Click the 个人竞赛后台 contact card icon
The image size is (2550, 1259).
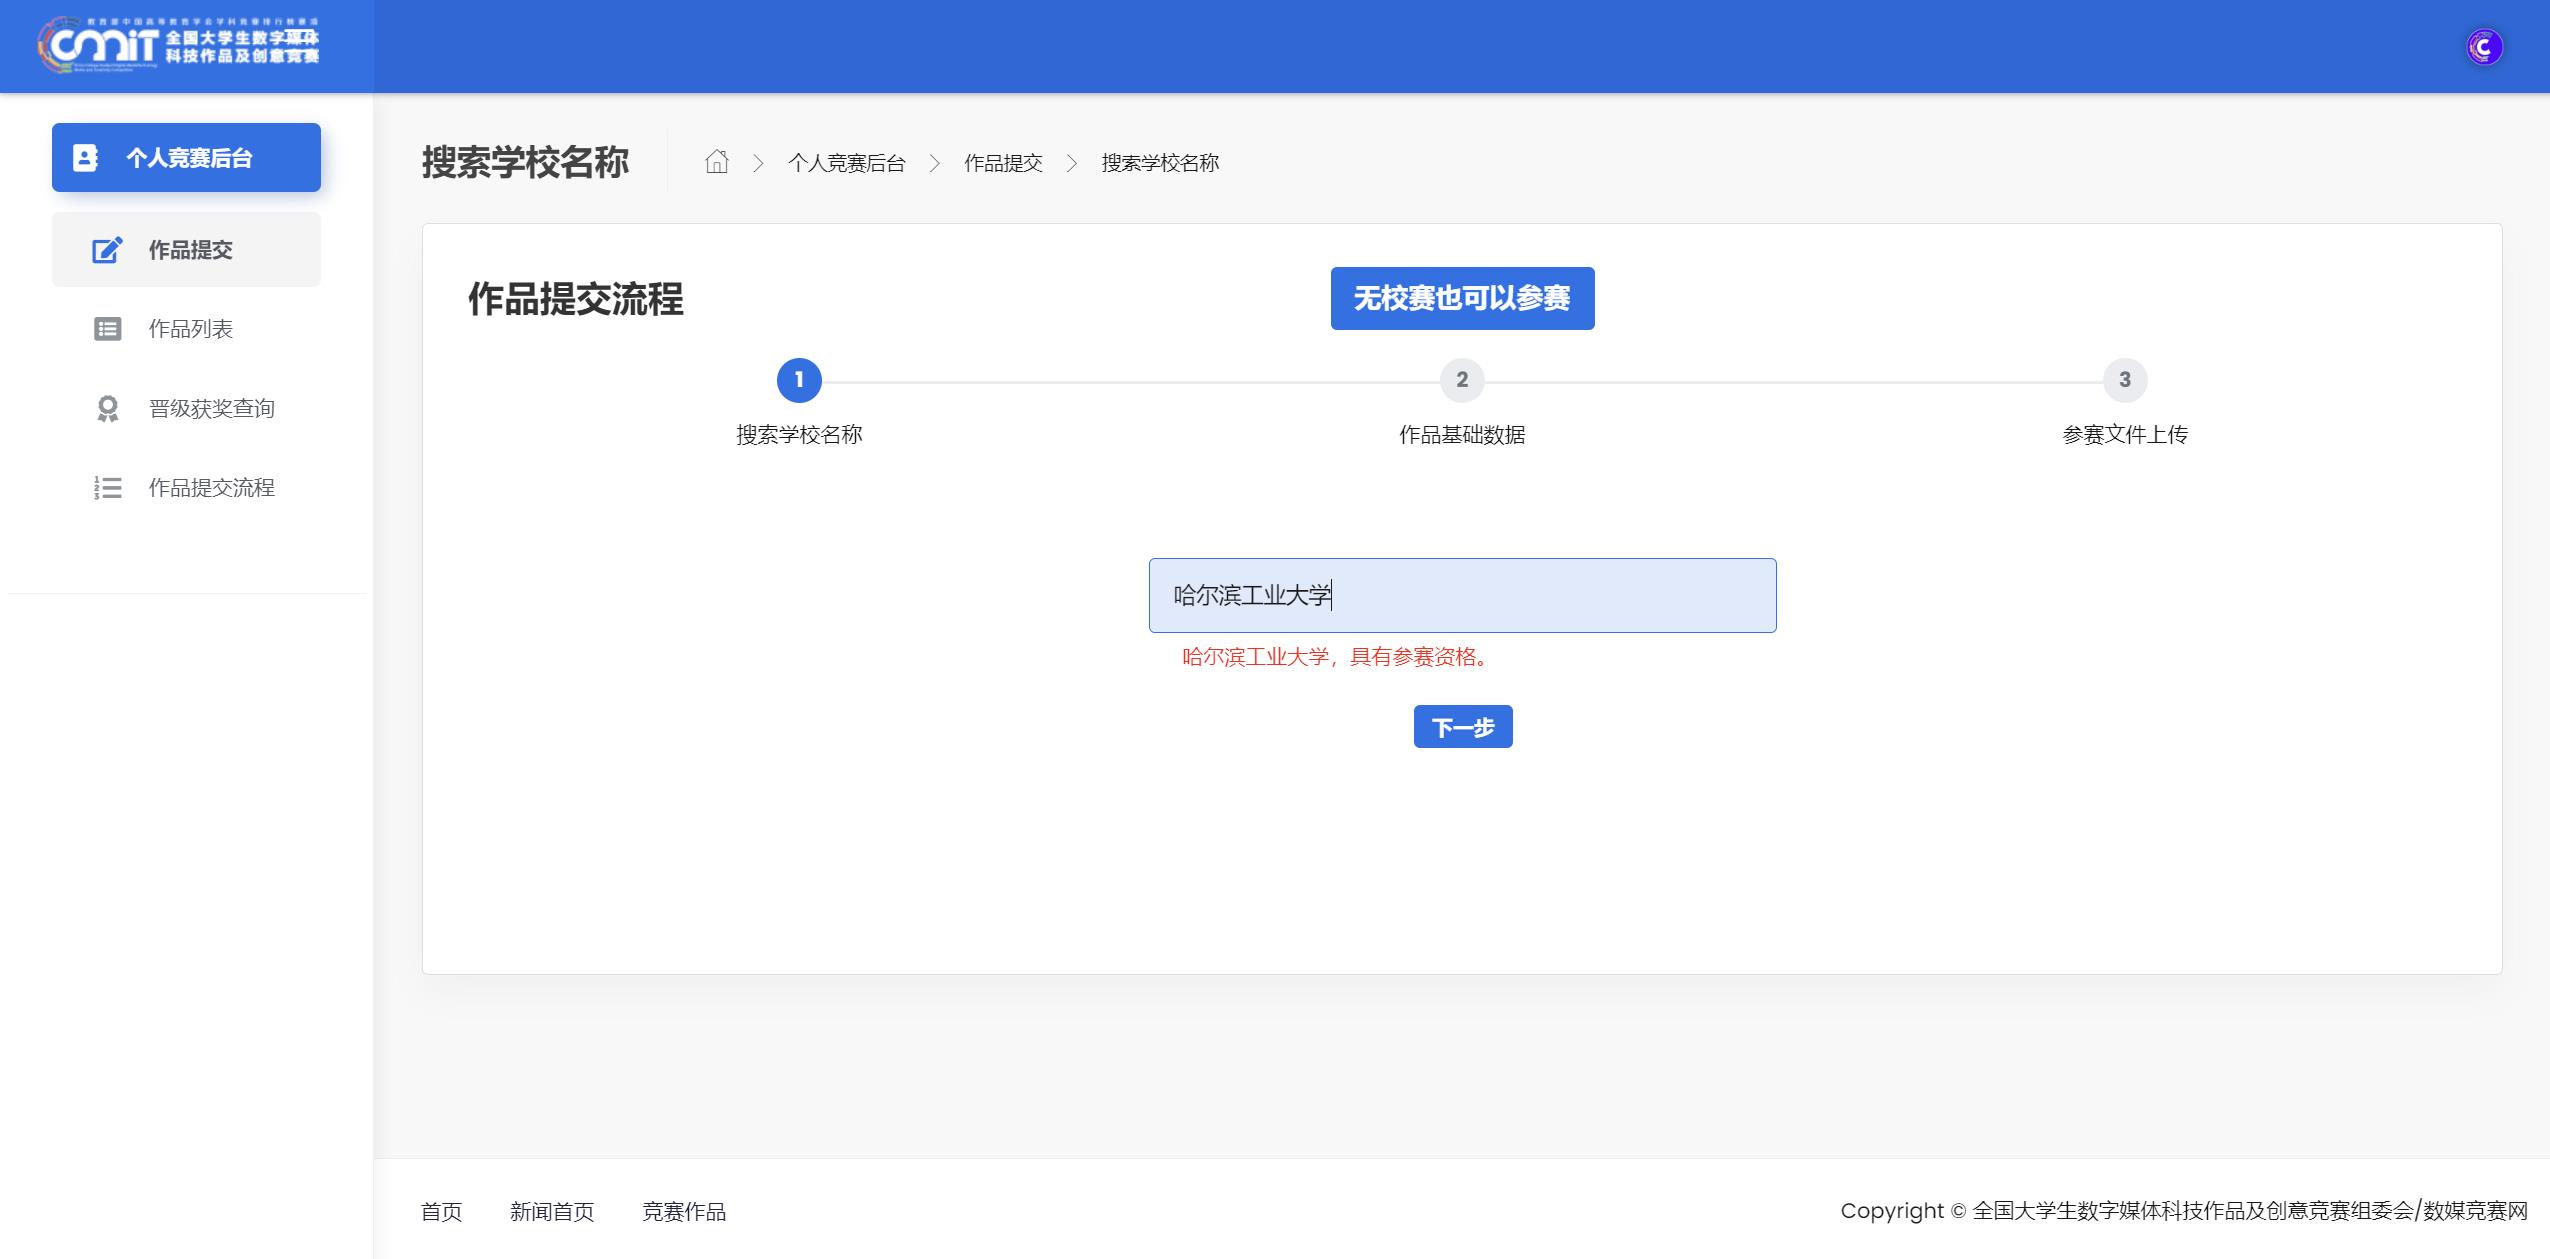[x=86, y=158]
